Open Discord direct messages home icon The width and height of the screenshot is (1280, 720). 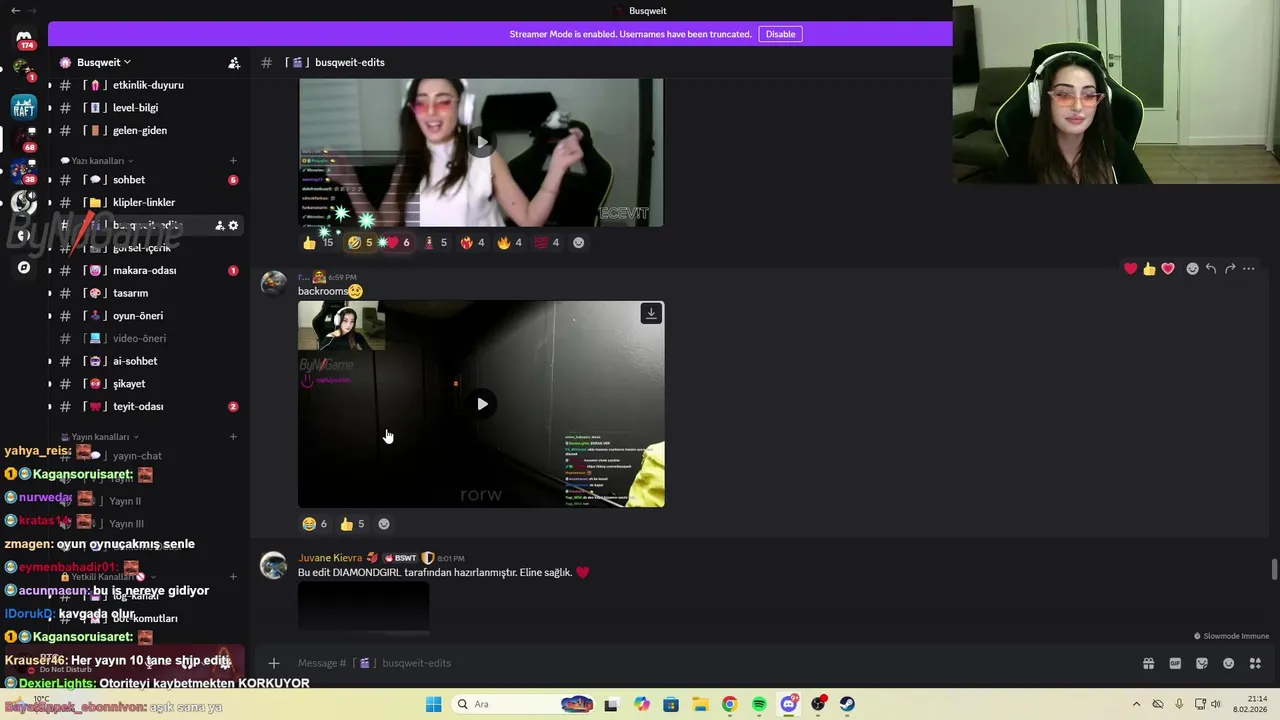pos(24,38)
